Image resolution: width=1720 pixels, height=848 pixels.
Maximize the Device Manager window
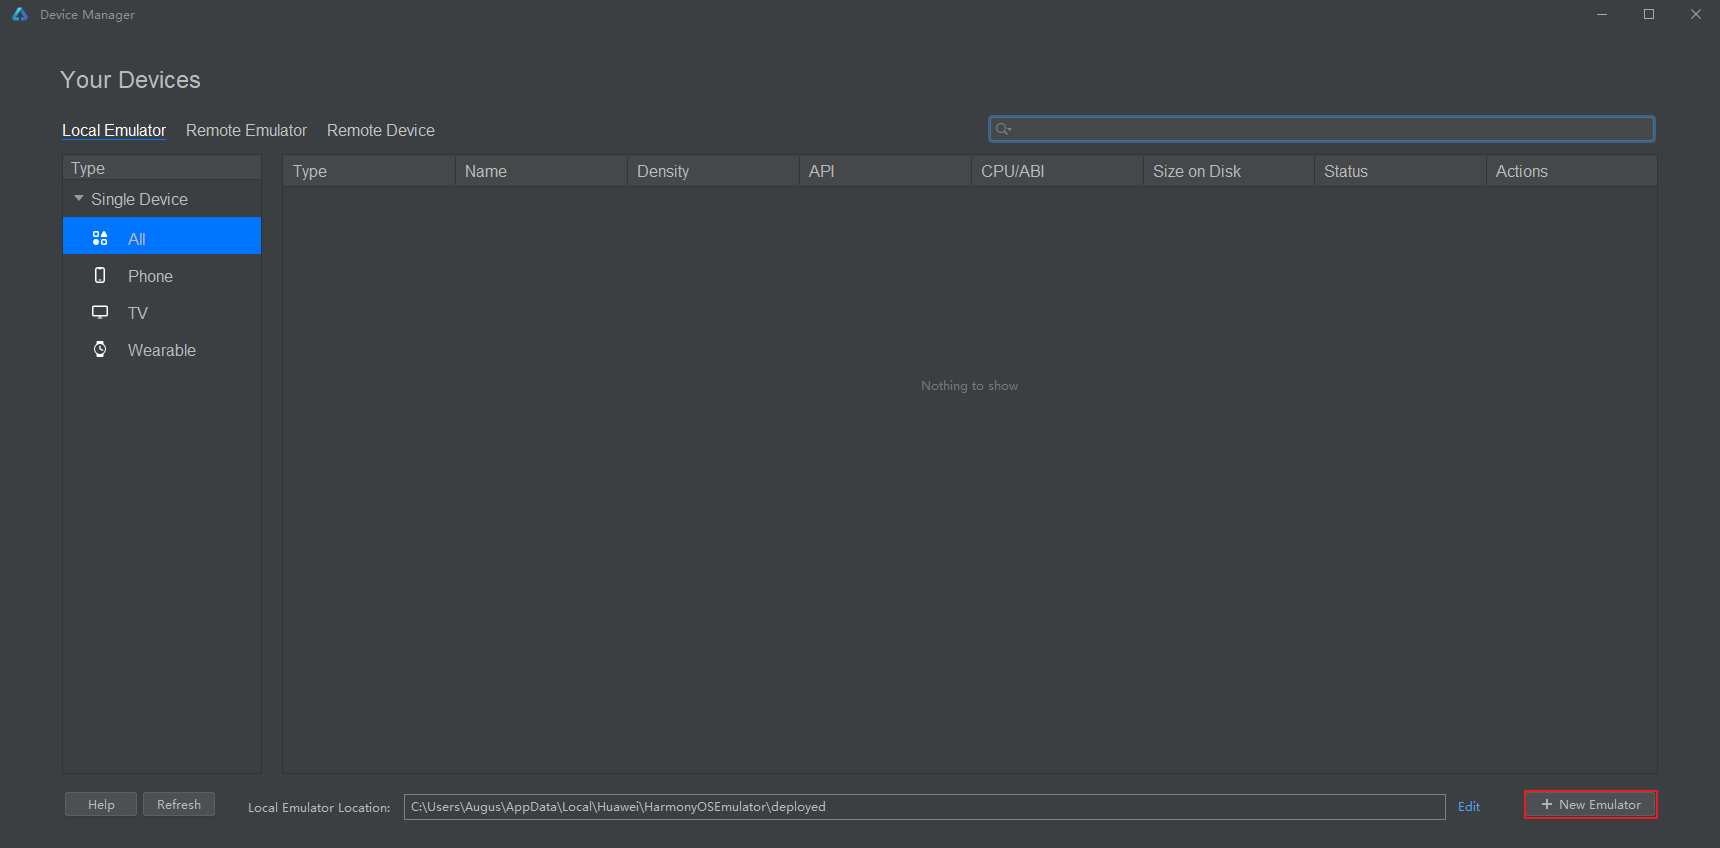(1649, 14)
